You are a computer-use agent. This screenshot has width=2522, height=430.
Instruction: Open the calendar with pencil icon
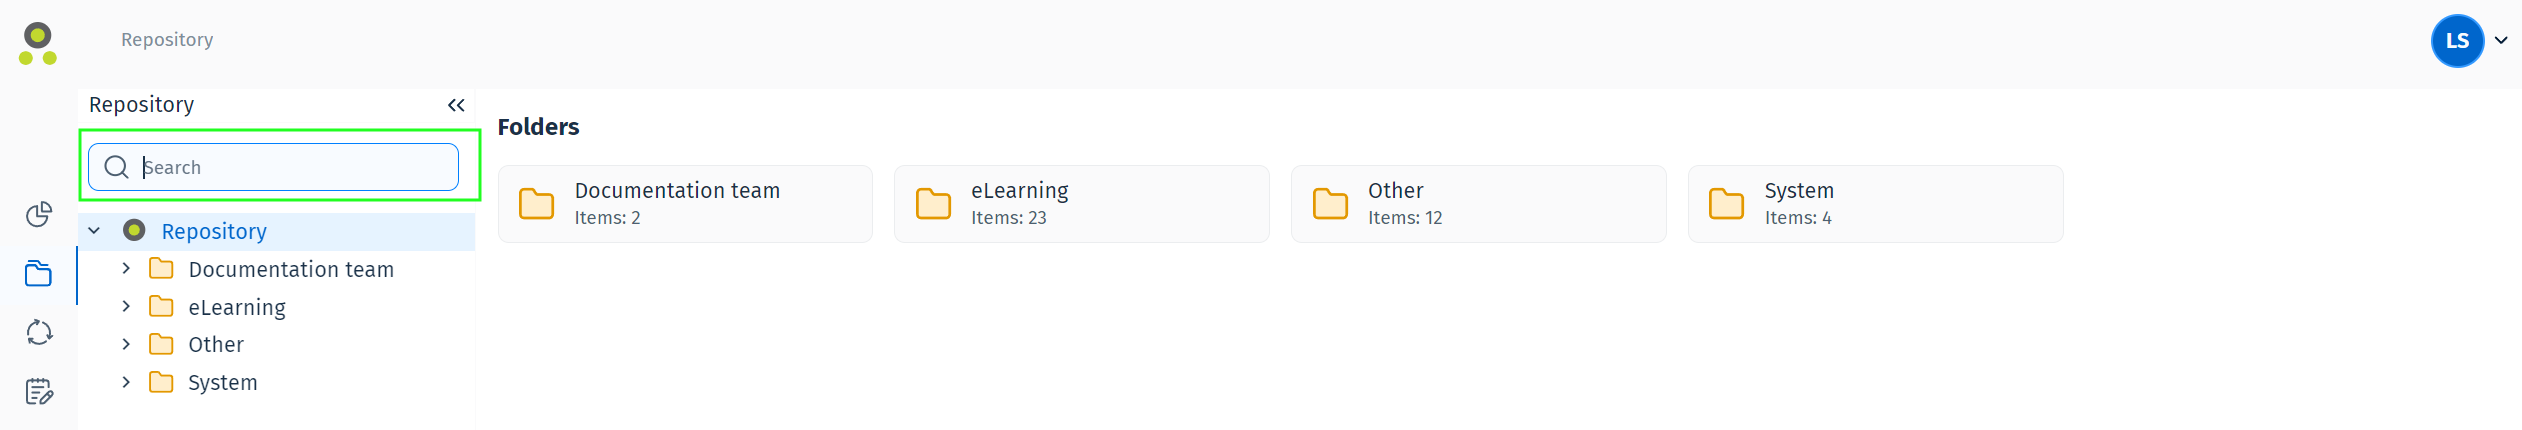point(39,391)
